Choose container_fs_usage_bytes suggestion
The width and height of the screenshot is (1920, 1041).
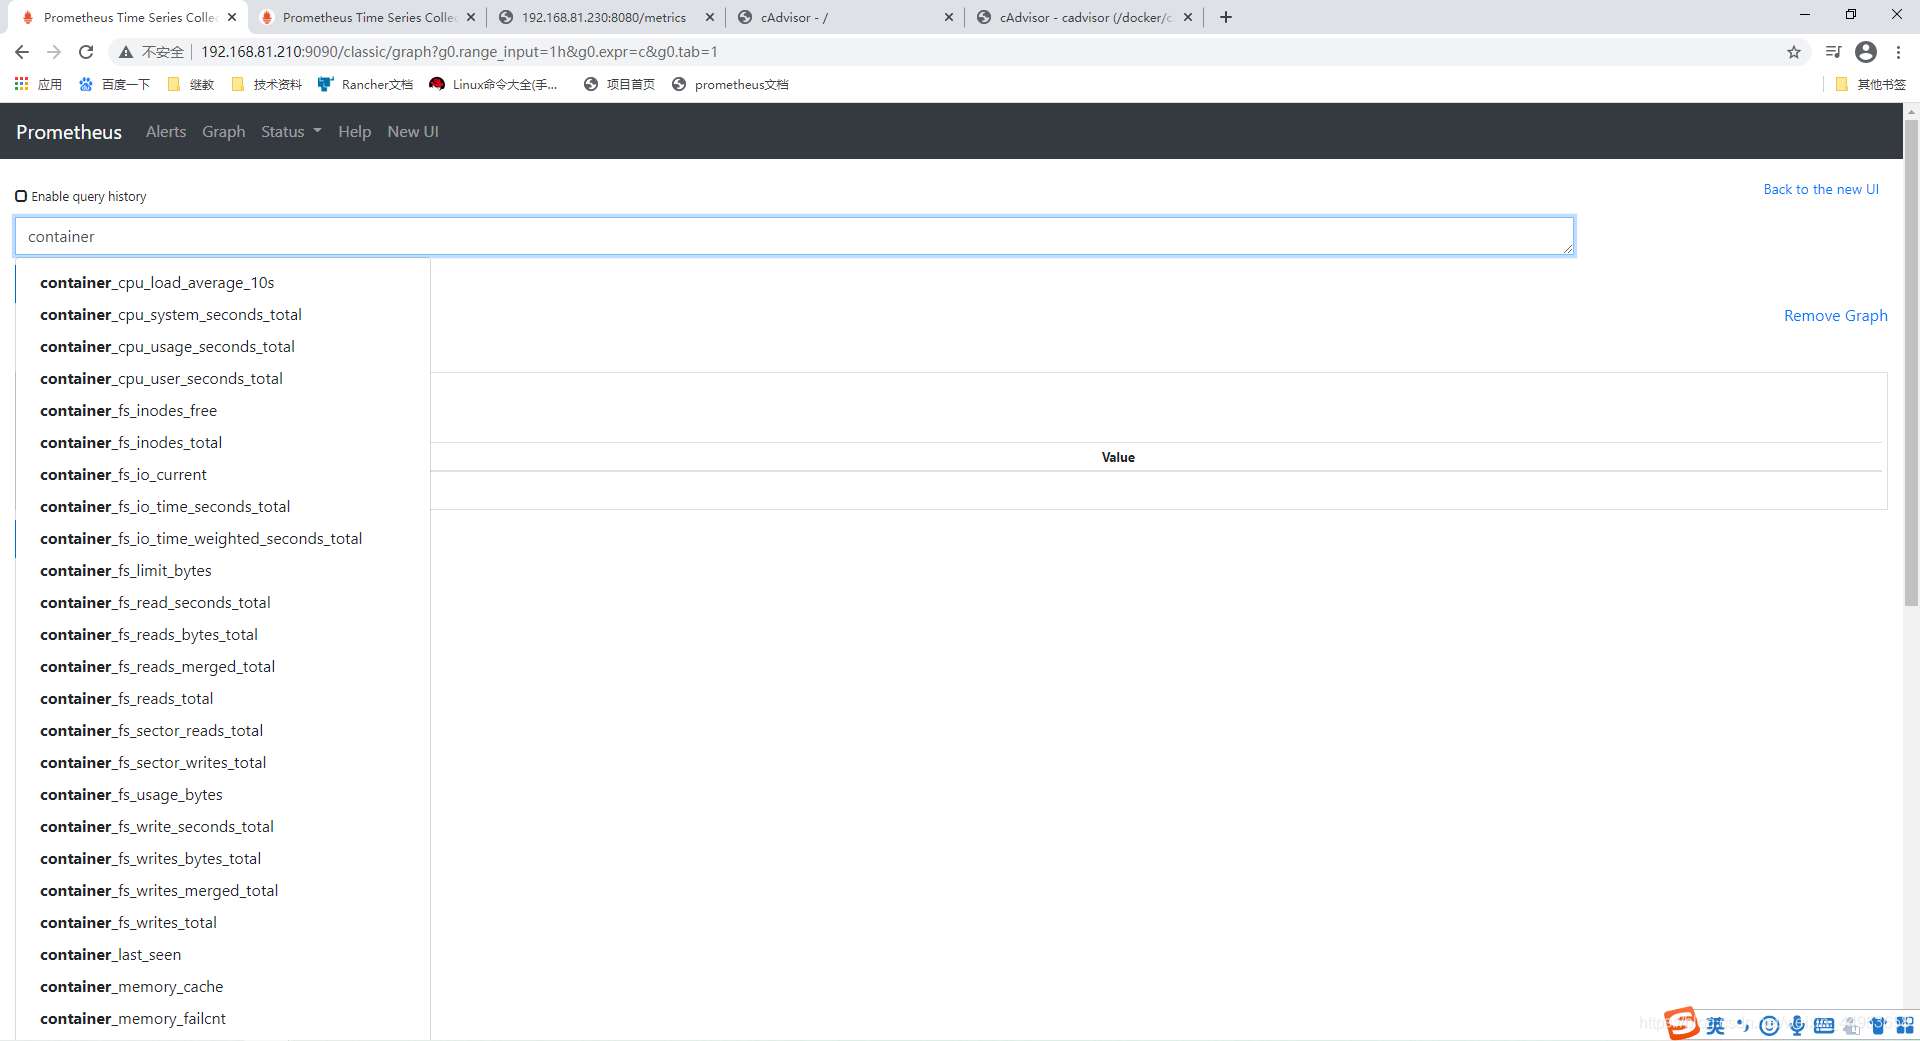[223, 794]
